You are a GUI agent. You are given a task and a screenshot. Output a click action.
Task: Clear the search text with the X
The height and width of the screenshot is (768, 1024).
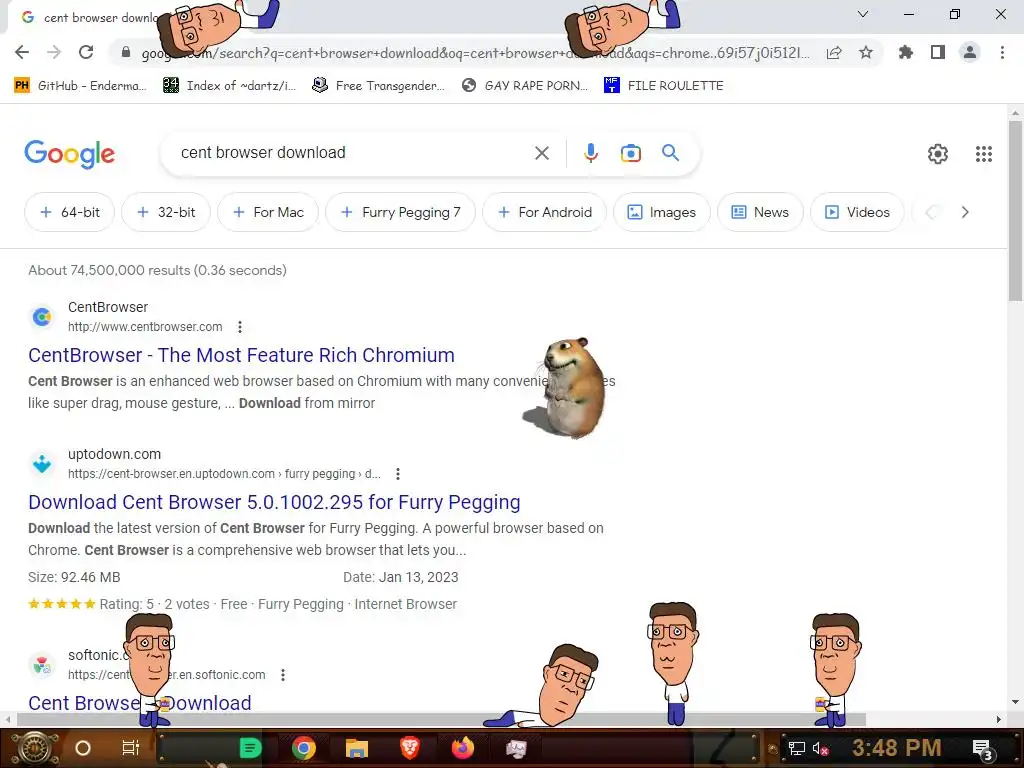[x=541, y=153]
